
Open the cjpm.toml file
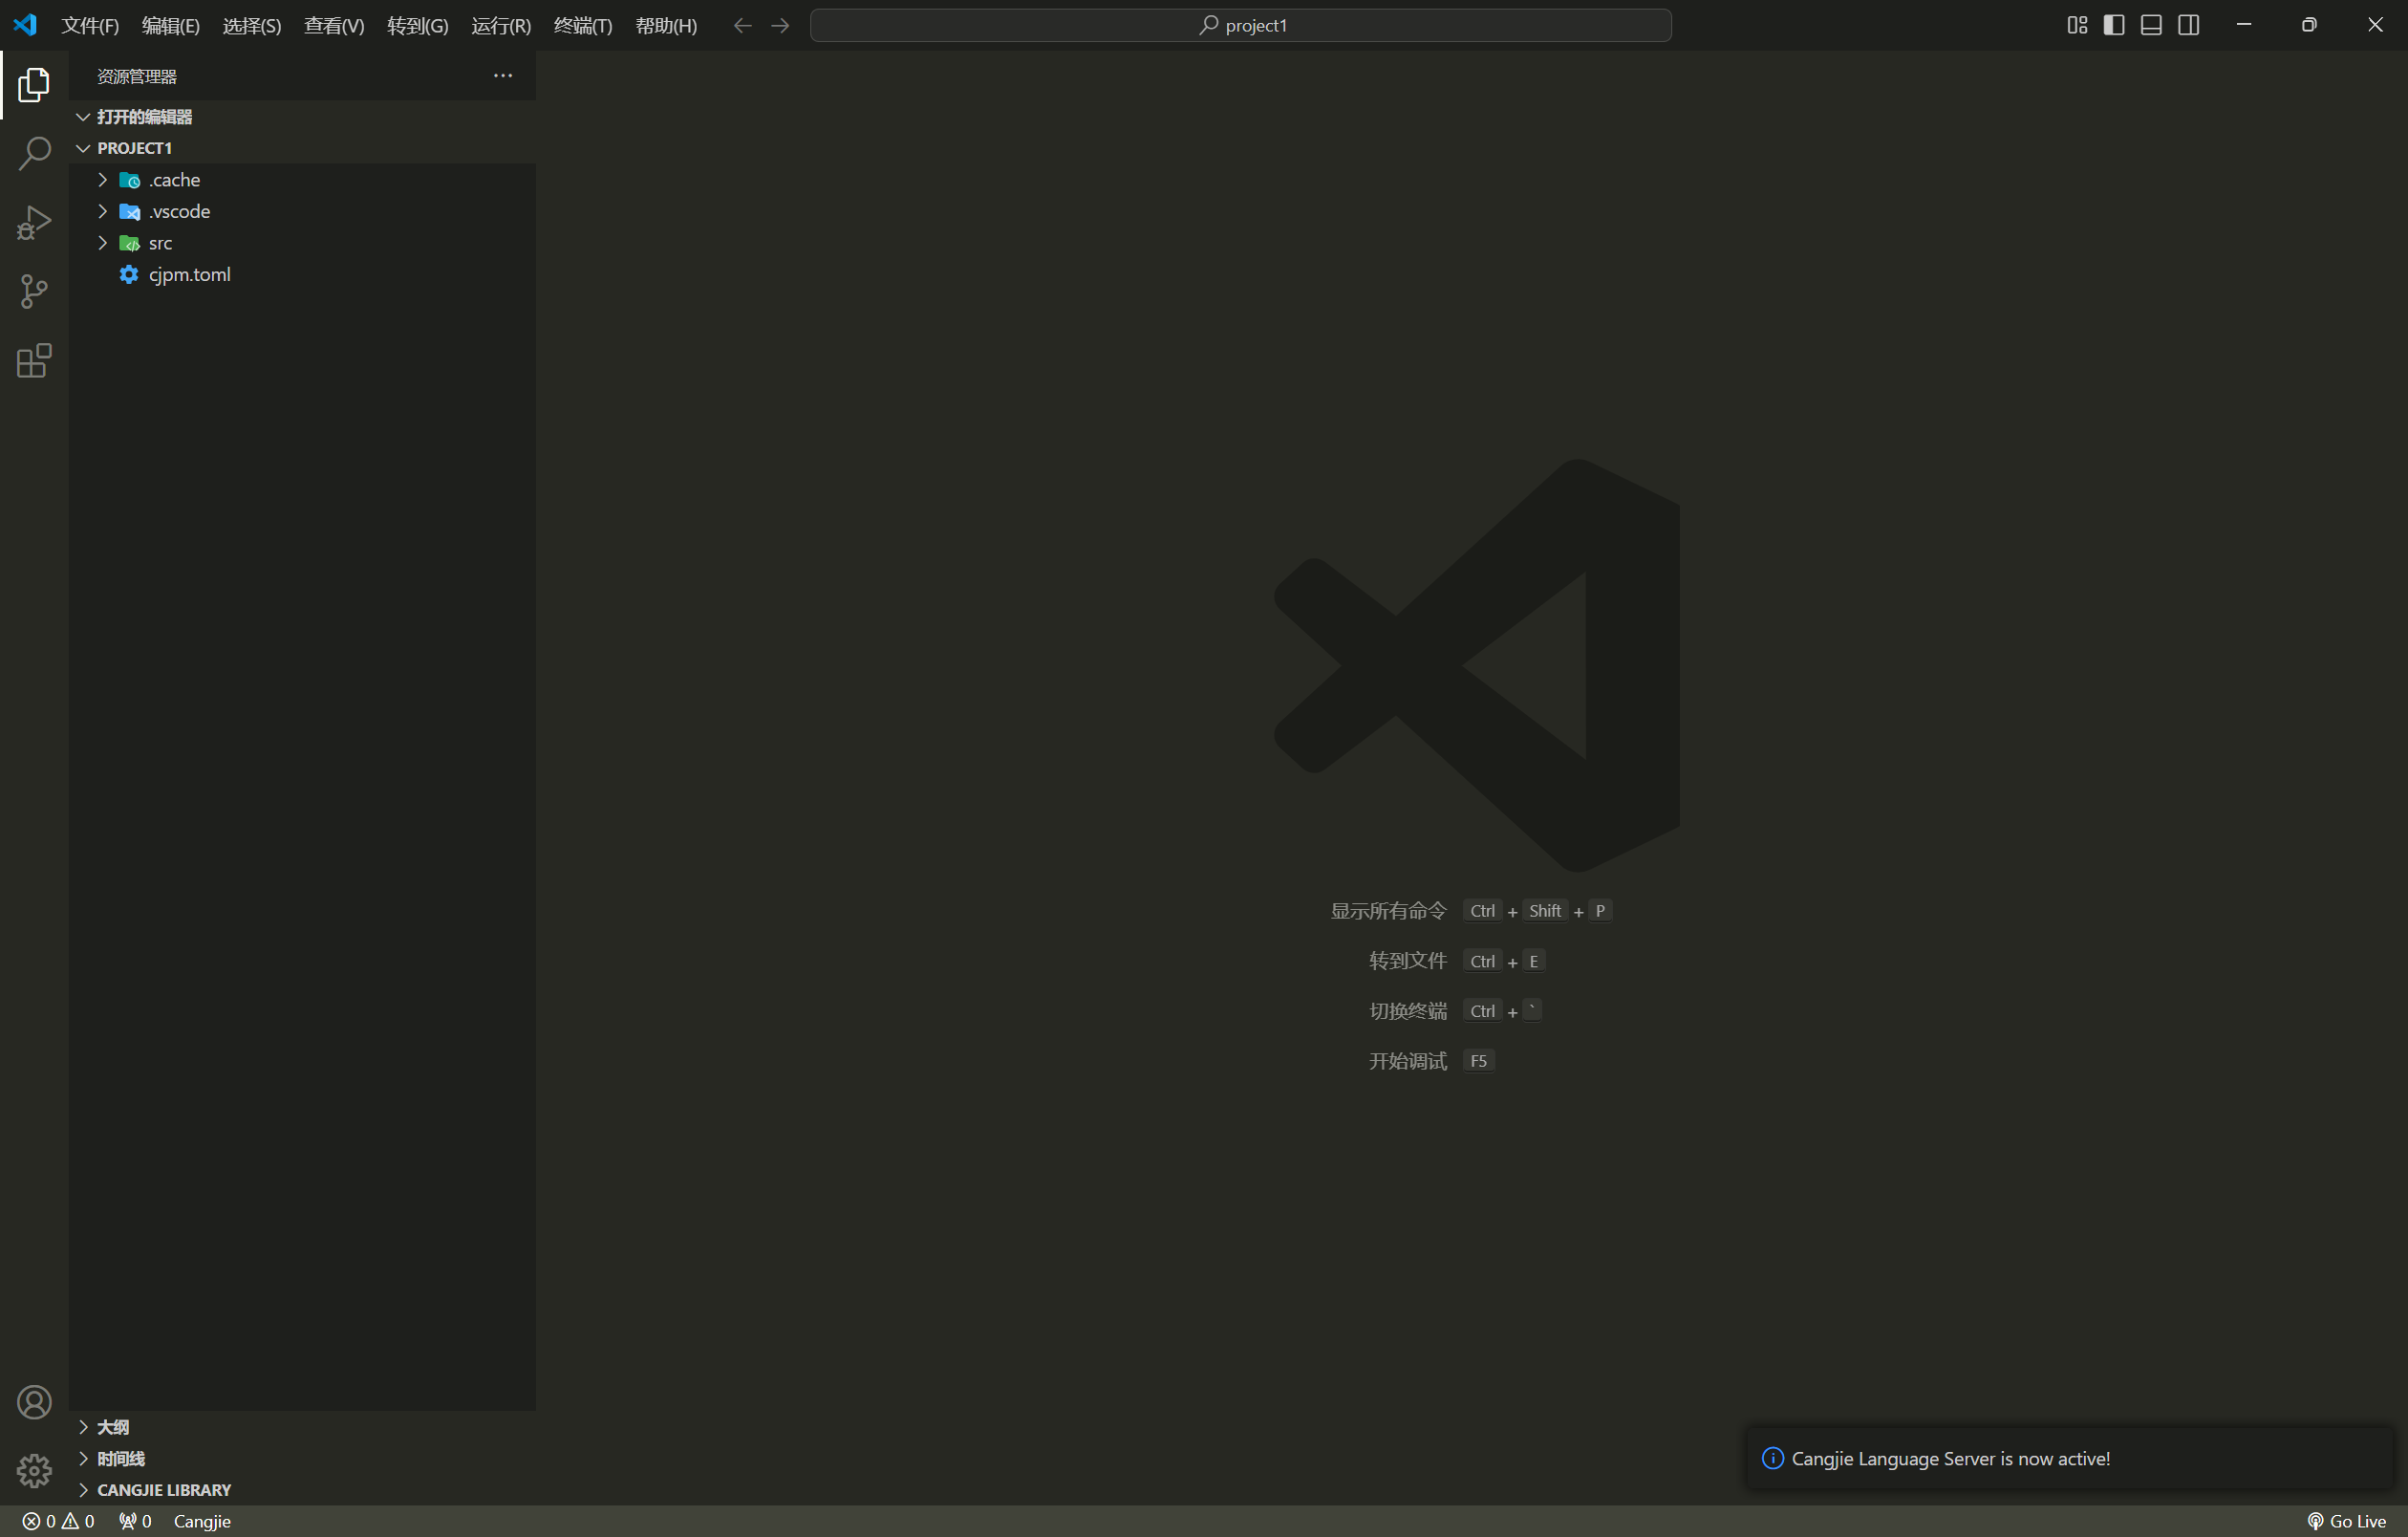(189, 274)
